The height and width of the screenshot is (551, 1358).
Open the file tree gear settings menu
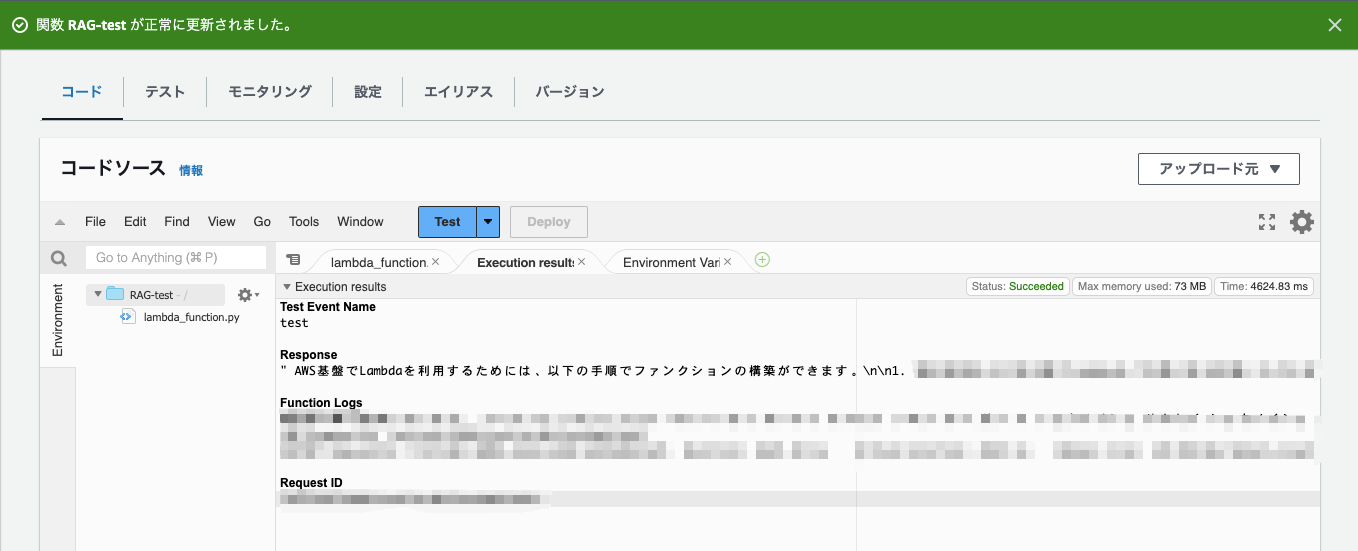click(x=248, y=295)
